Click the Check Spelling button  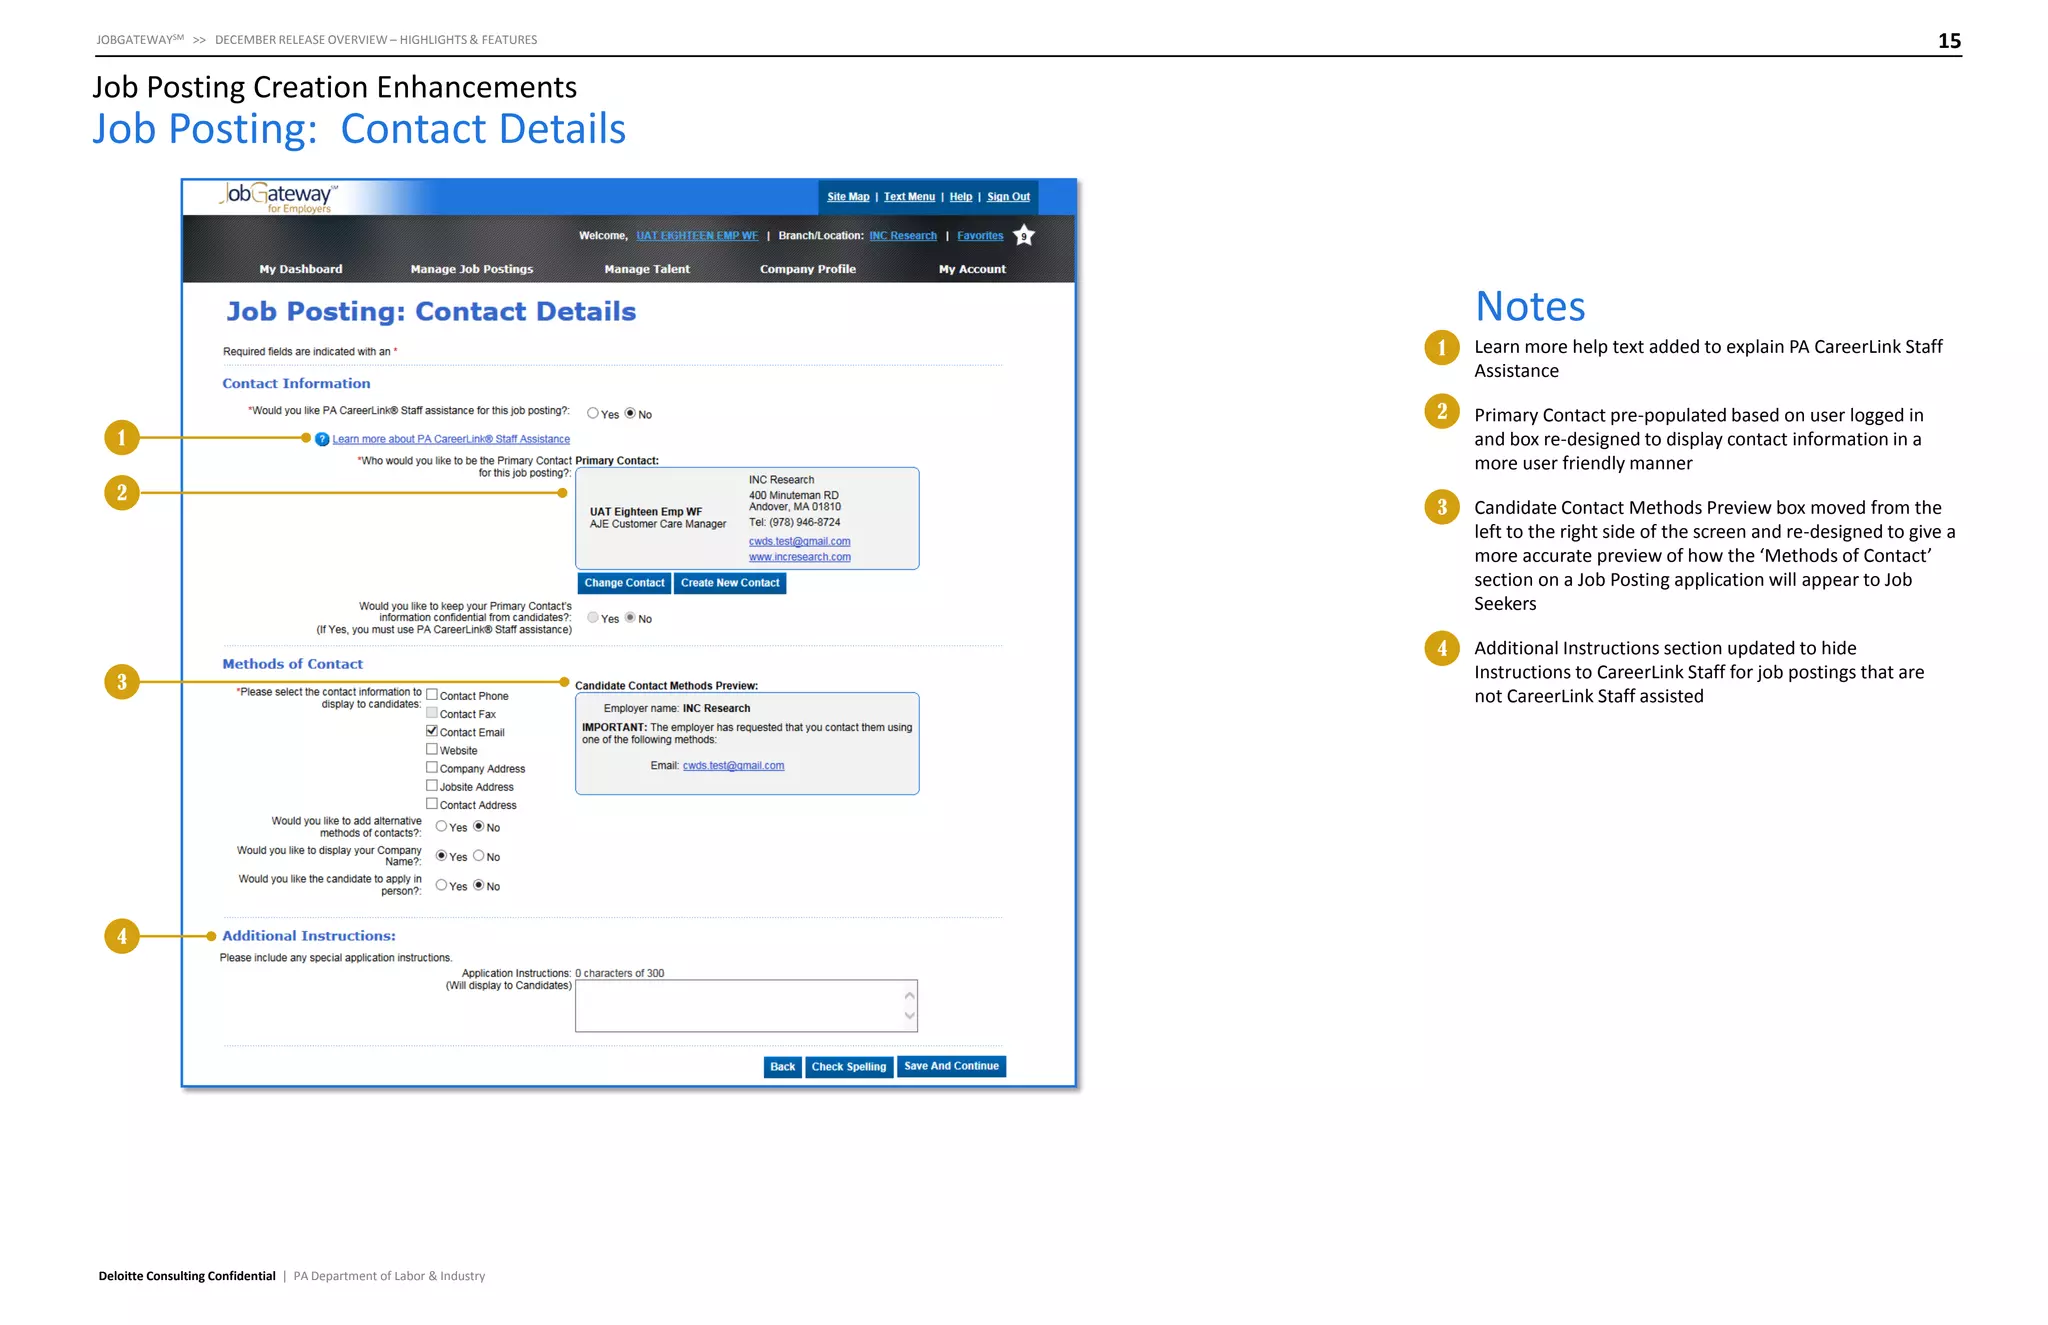tap(849, 1067)
